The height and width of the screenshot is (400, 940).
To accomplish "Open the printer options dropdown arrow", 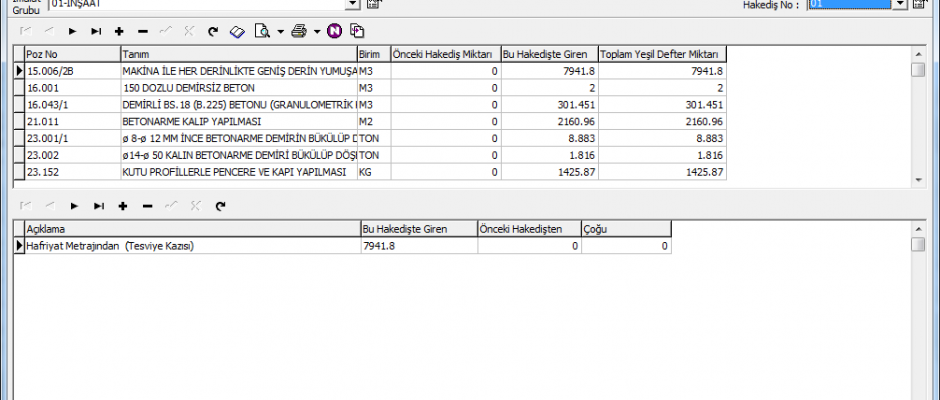I will click(316, 32).
